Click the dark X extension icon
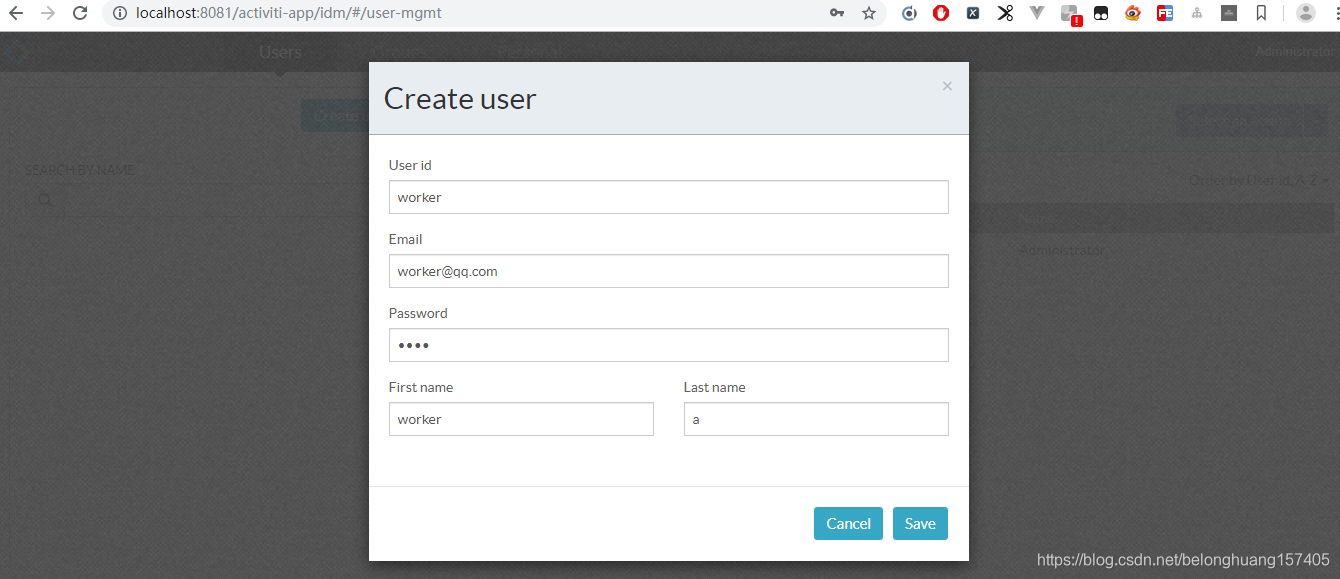 coord(973,13)
